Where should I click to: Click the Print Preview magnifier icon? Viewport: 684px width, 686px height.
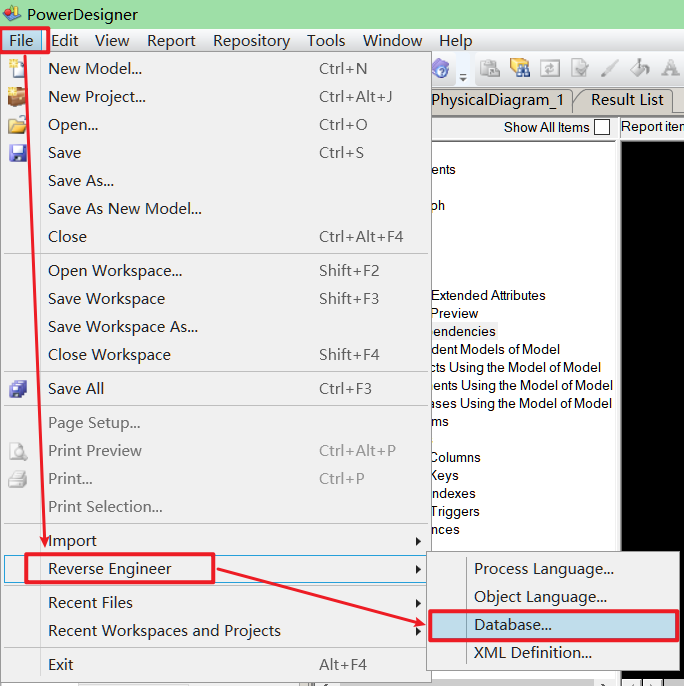(x=18, y=451)
